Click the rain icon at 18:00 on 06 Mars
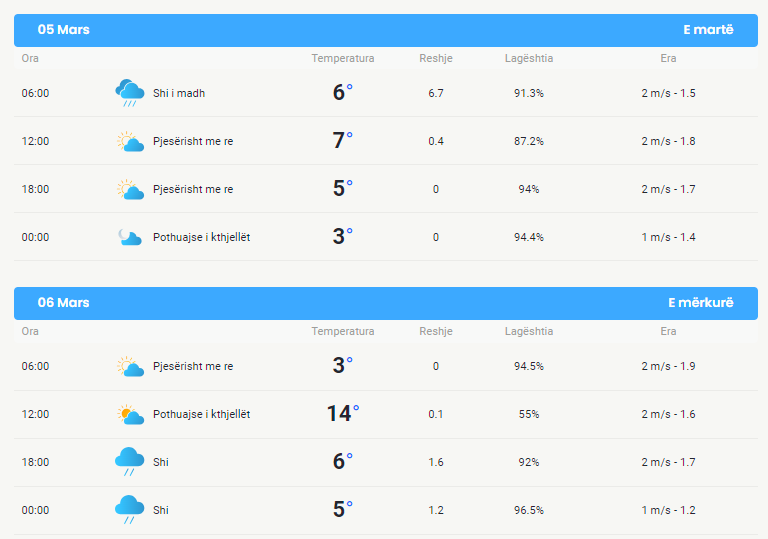 click(x=130, y=462)
